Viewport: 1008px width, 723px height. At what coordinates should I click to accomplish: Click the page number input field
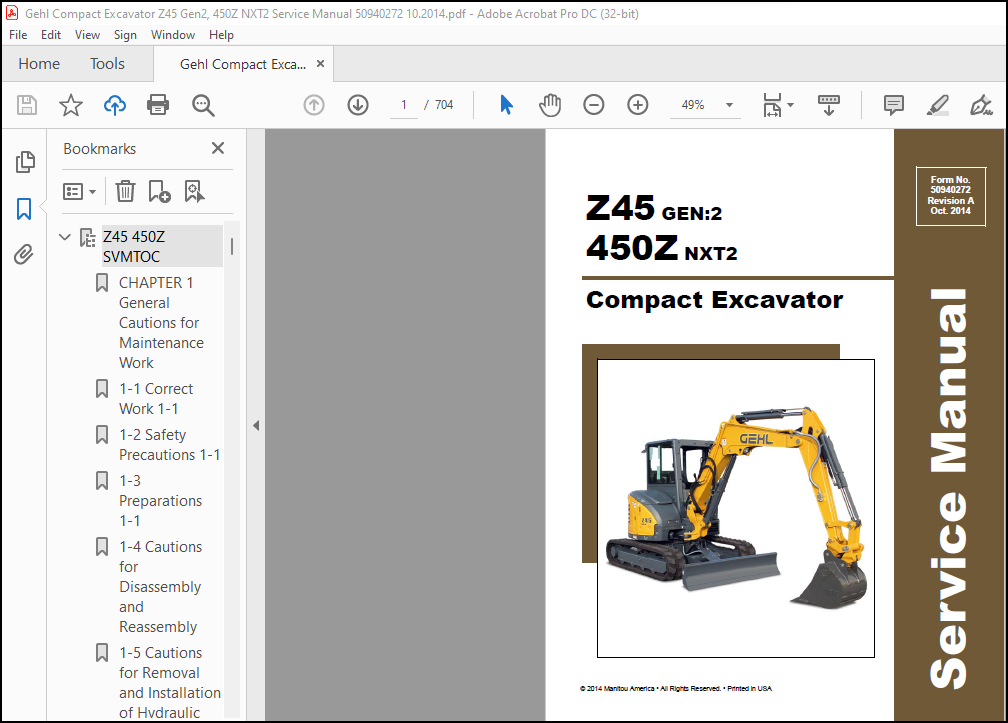[x=404, y=105]
